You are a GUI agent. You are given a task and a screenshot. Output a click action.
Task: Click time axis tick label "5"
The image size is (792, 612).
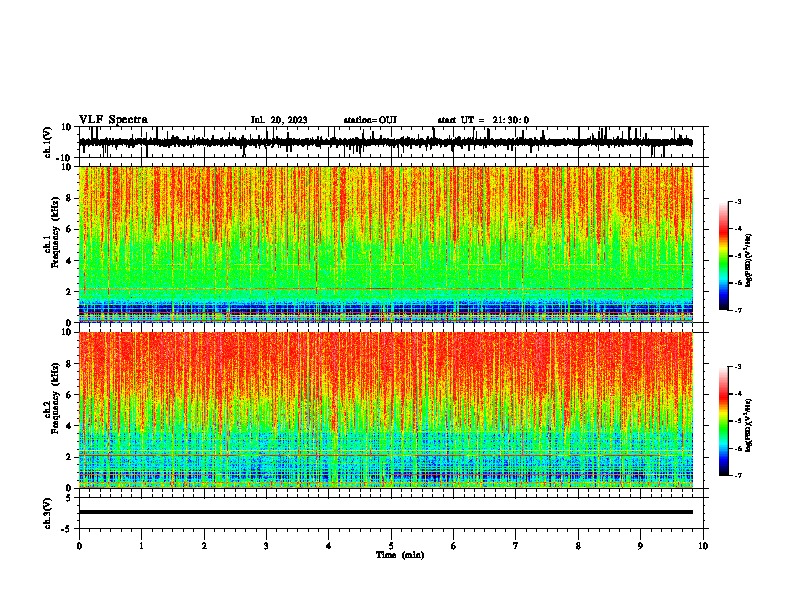click(391, 546)
